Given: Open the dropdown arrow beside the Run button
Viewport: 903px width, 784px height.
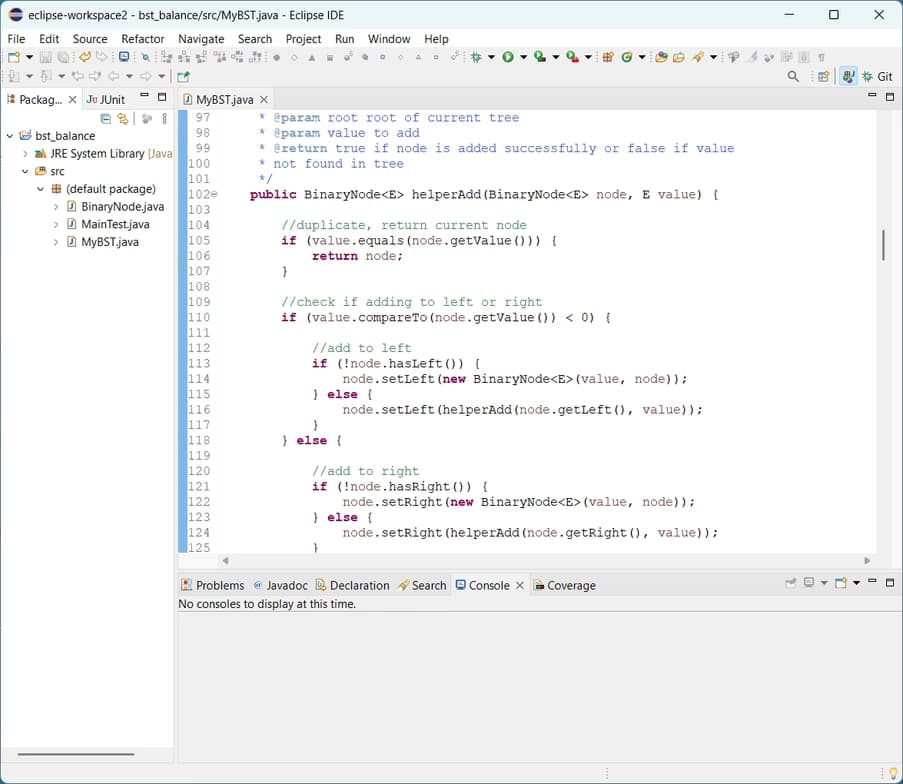Looking at the screenshot, I should pyautogui.click(x=522, y=57).
